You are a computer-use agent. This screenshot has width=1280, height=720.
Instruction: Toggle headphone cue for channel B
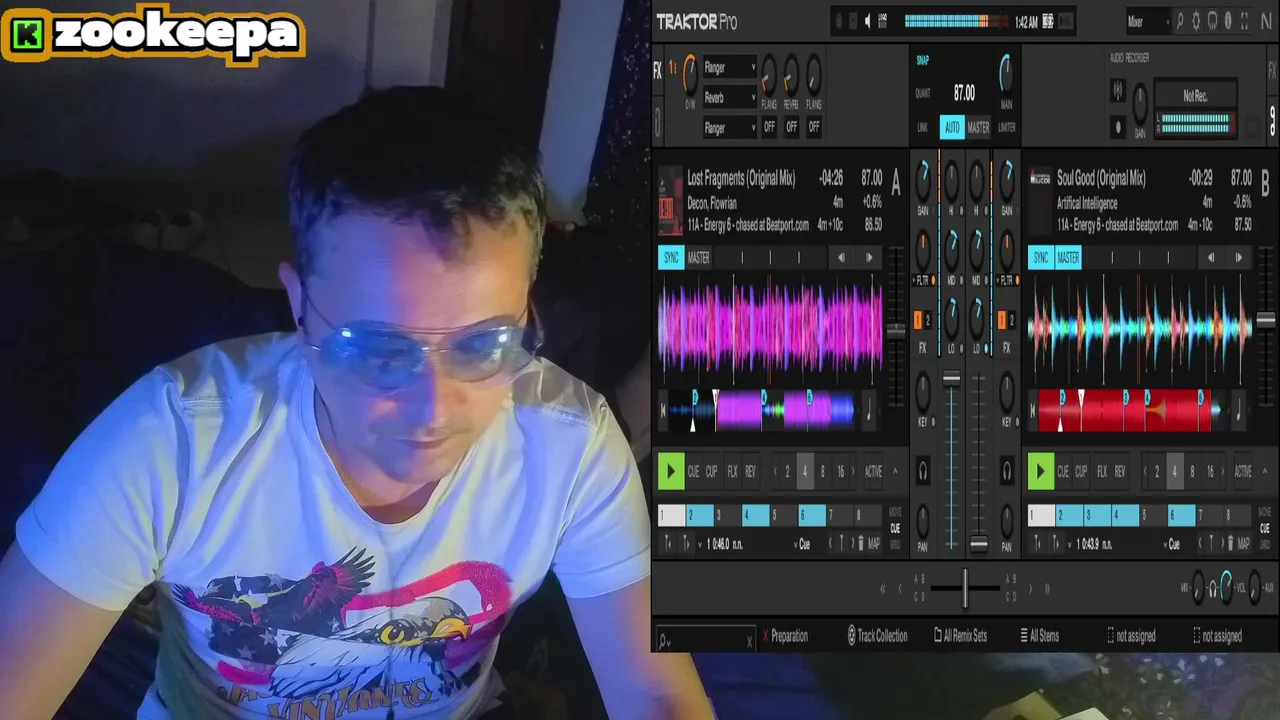pos(1007,471)
